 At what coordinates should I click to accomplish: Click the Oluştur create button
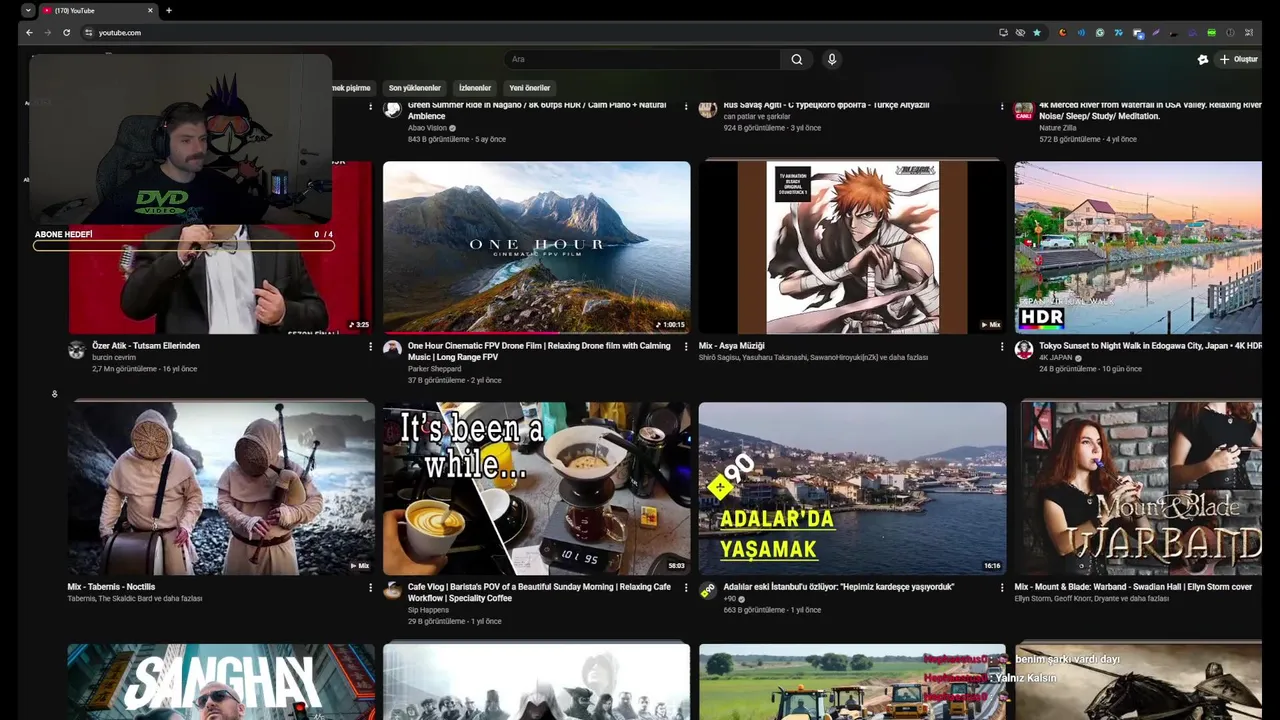(x=1238, y=60)
